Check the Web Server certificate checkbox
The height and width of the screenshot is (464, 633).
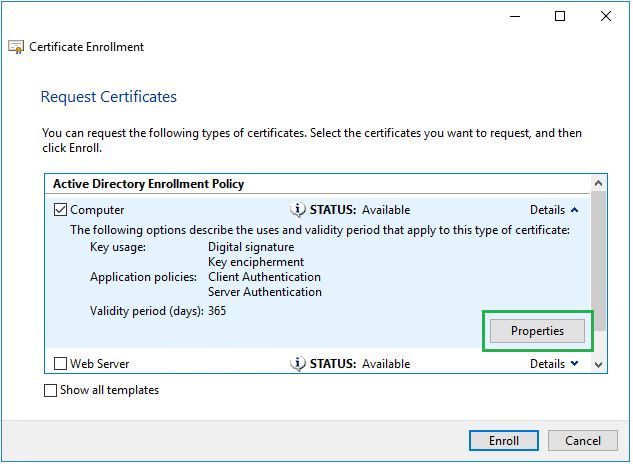coord(61,364)
